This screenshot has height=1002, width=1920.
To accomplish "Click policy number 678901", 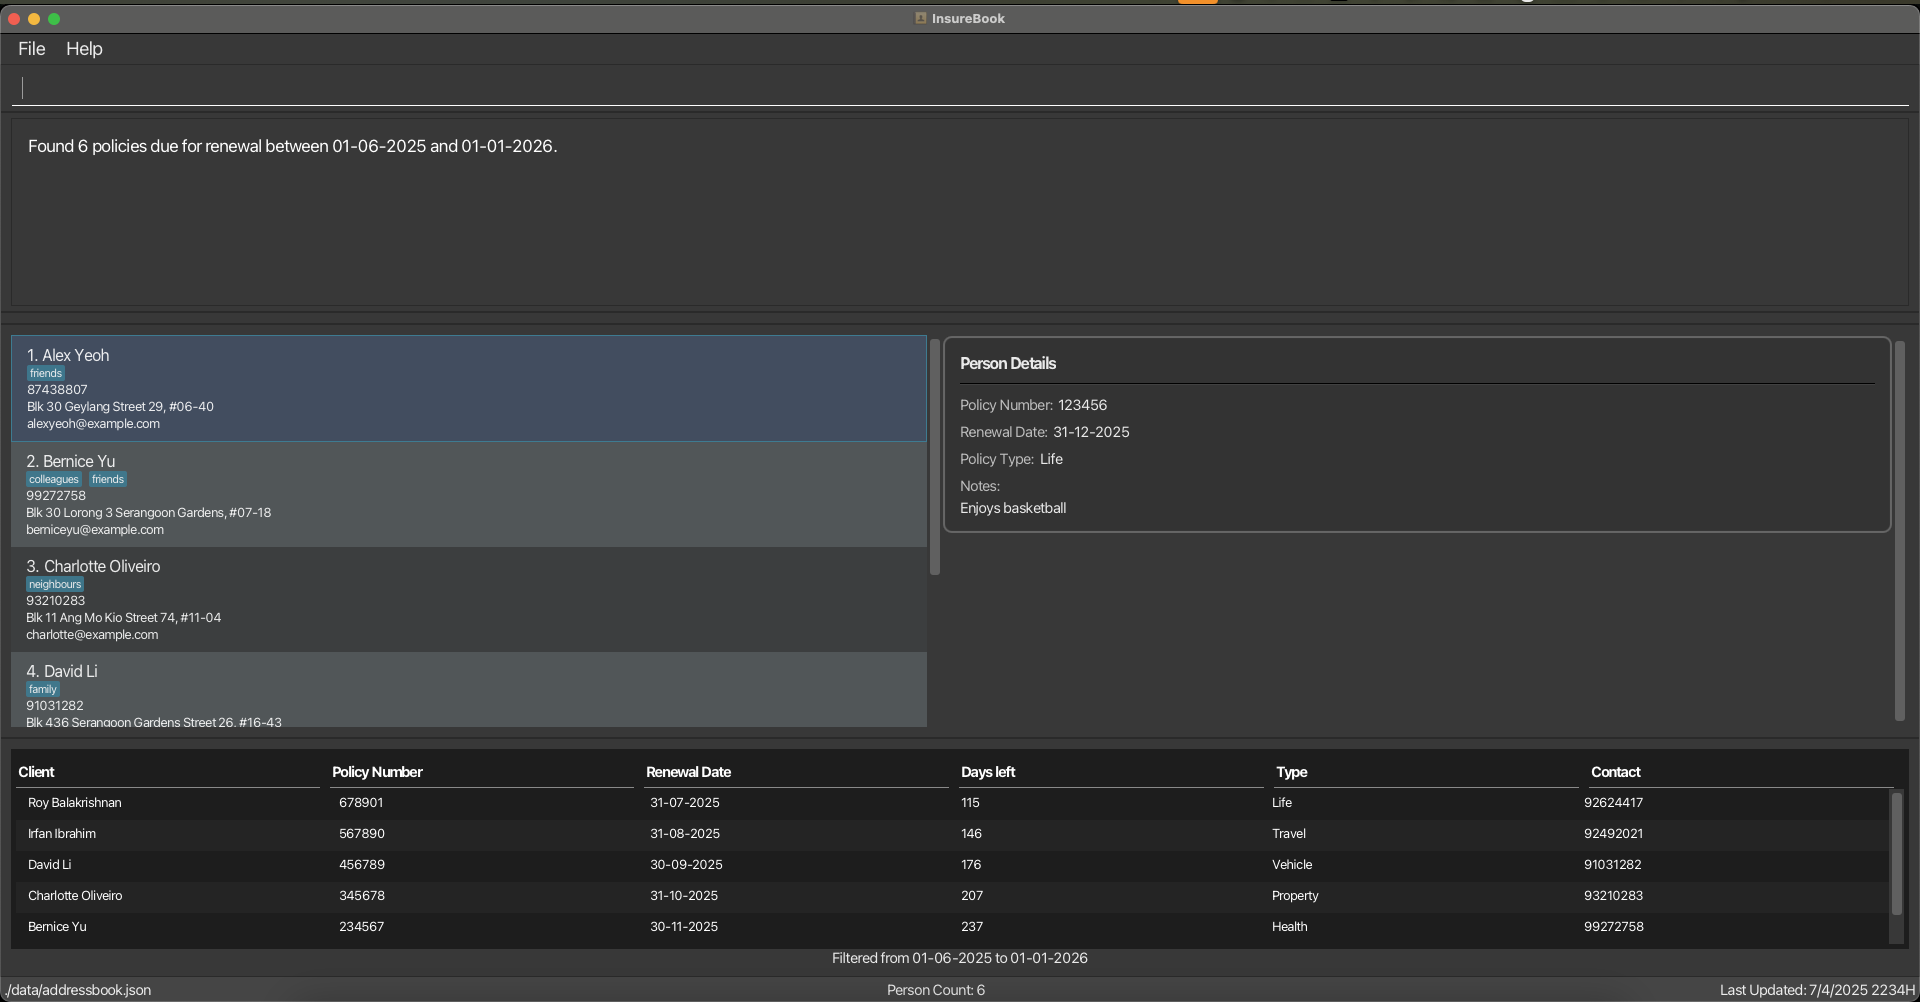I will (361, 803).
